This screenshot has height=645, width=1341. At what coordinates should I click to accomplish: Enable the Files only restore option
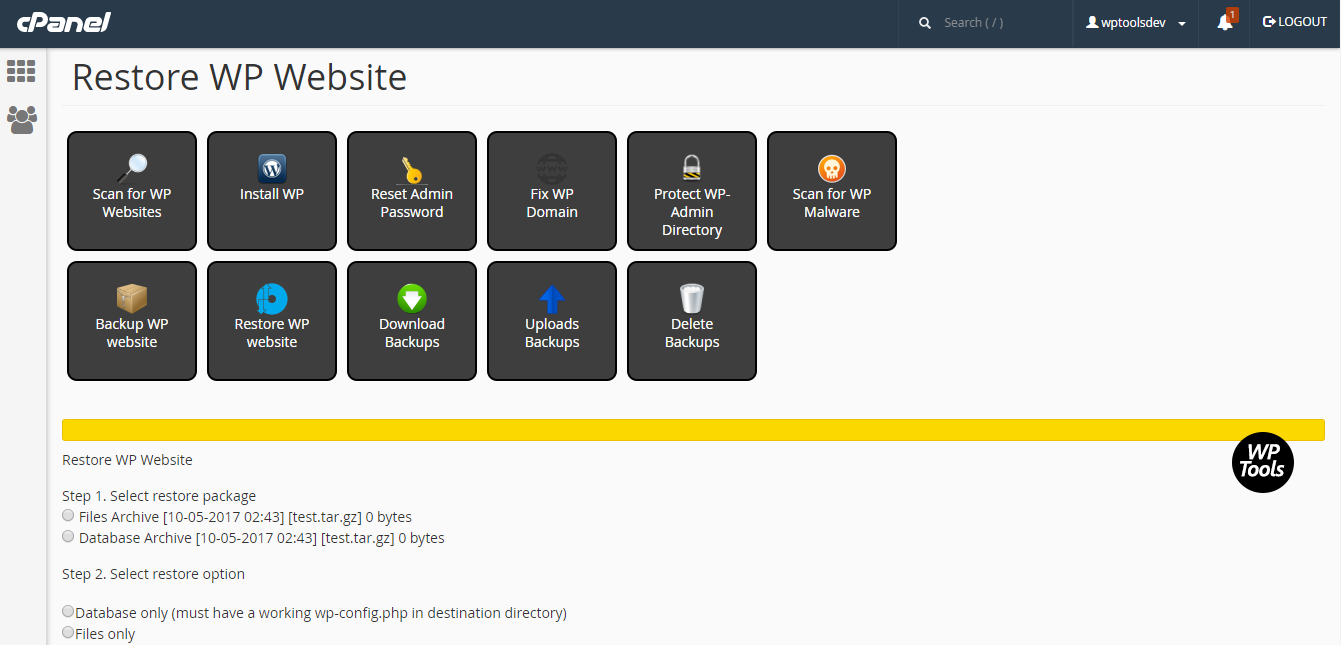click(x=68, y=632)
